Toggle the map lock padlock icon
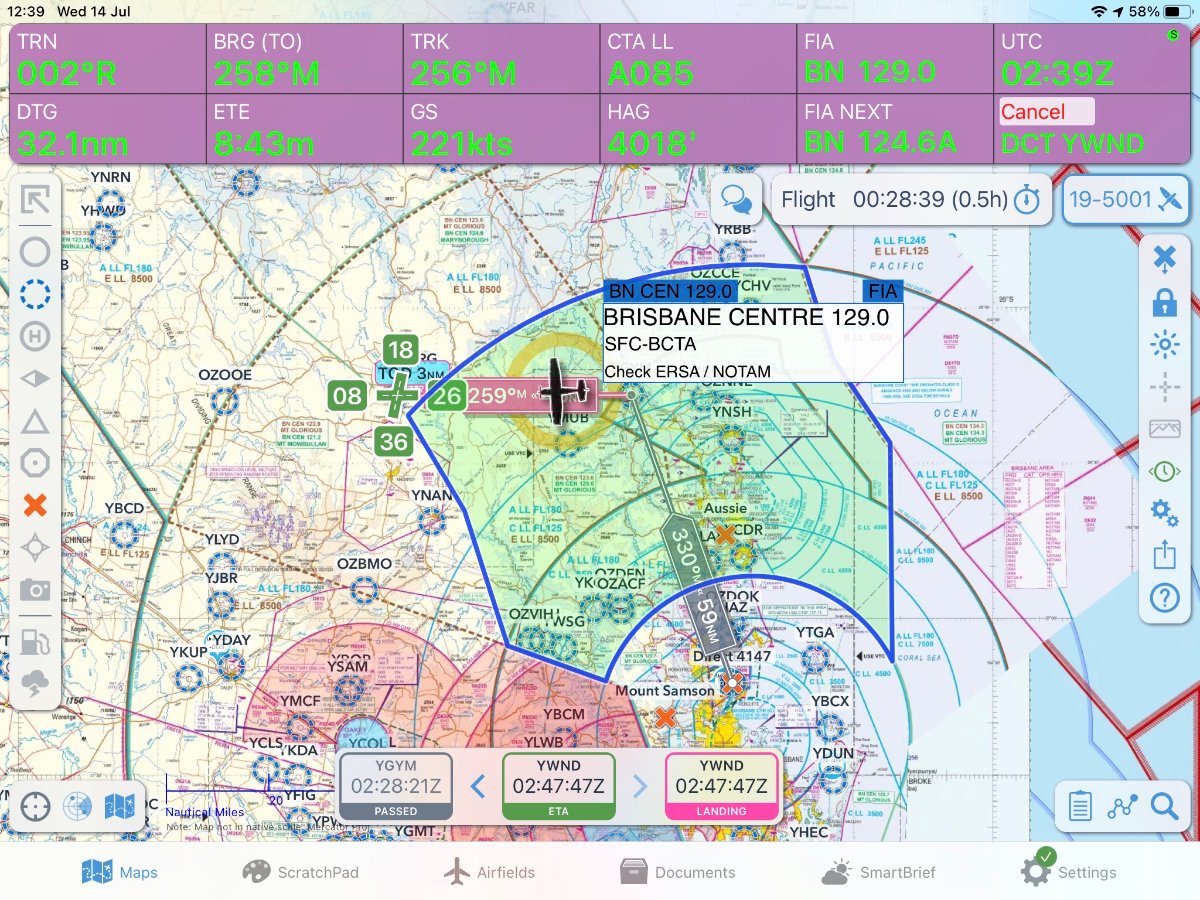1200x900 pixels. pos(1165,302)
